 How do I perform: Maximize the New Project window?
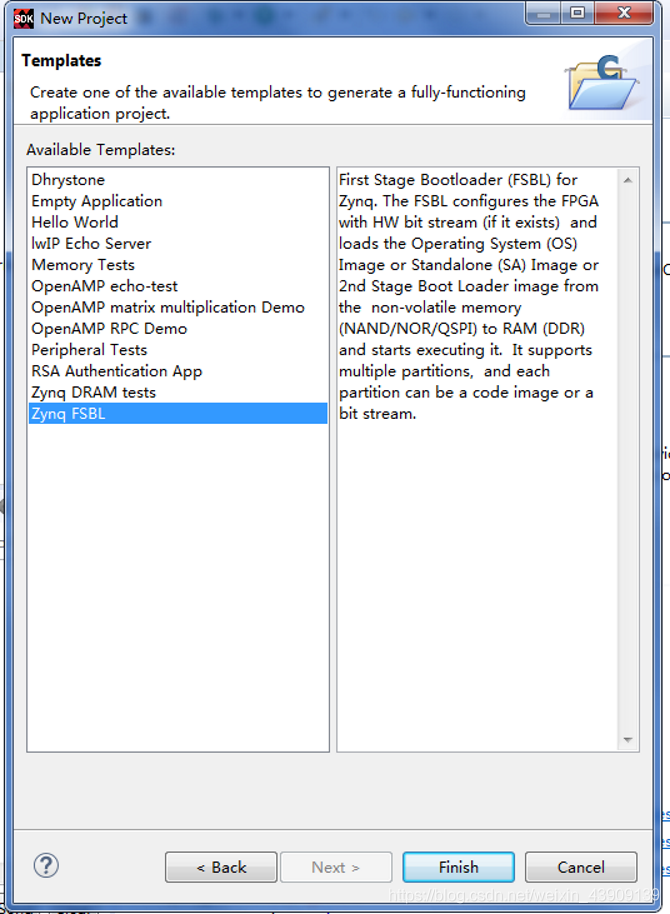[x=577, y=13]
